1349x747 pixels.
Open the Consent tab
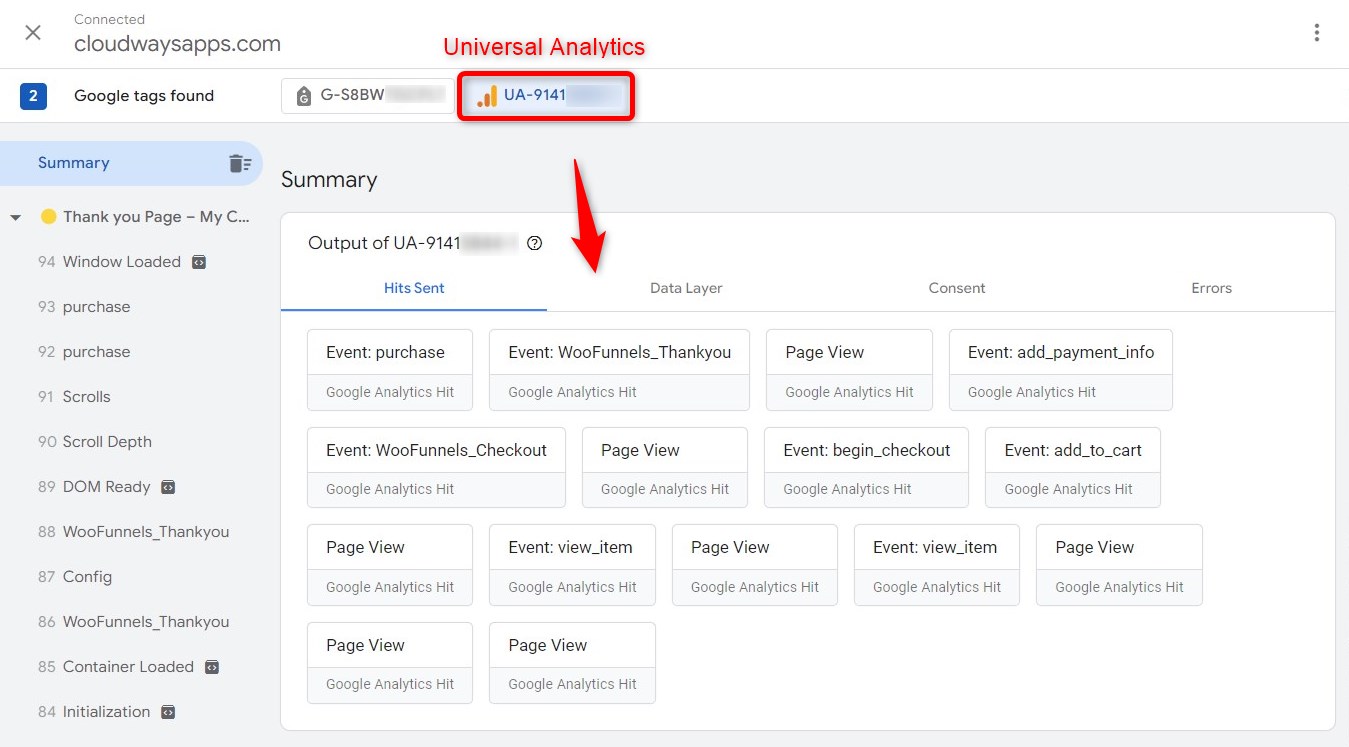tap(956, 288)
